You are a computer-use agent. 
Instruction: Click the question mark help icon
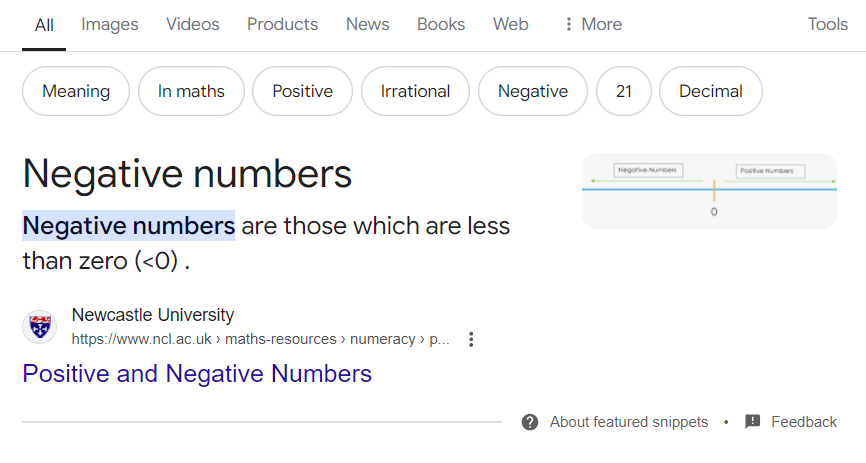[530, 422]
